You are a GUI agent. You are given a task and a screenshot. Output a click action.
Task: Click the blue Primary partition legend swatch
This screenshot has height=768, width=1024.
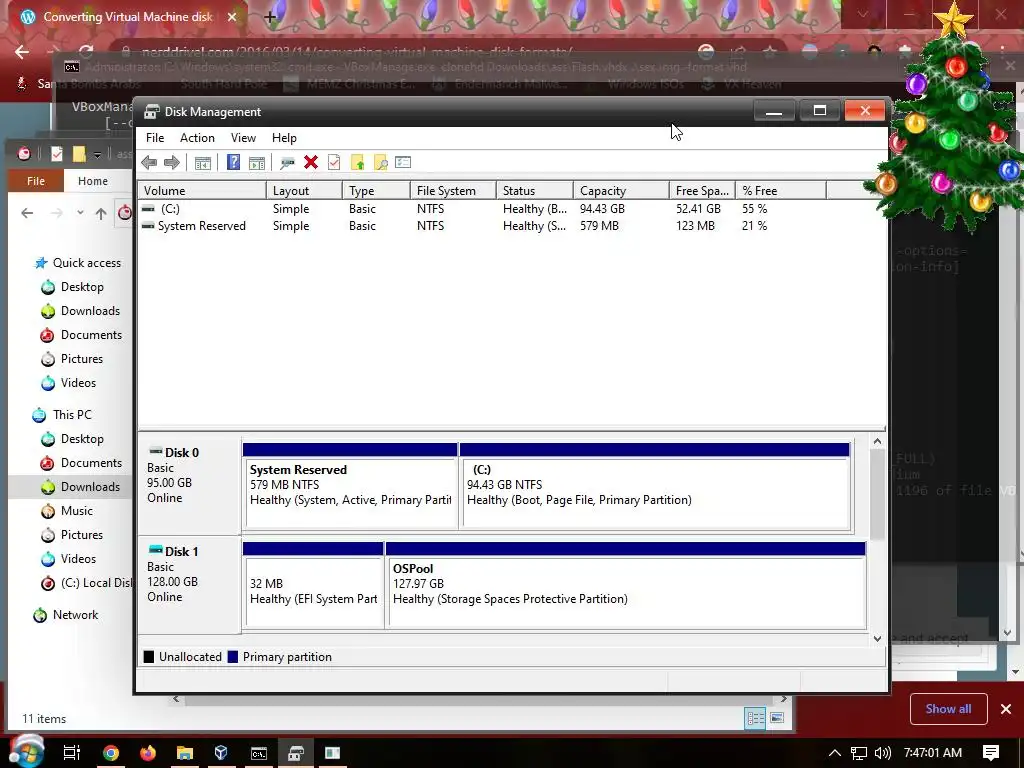click(232, 657)
